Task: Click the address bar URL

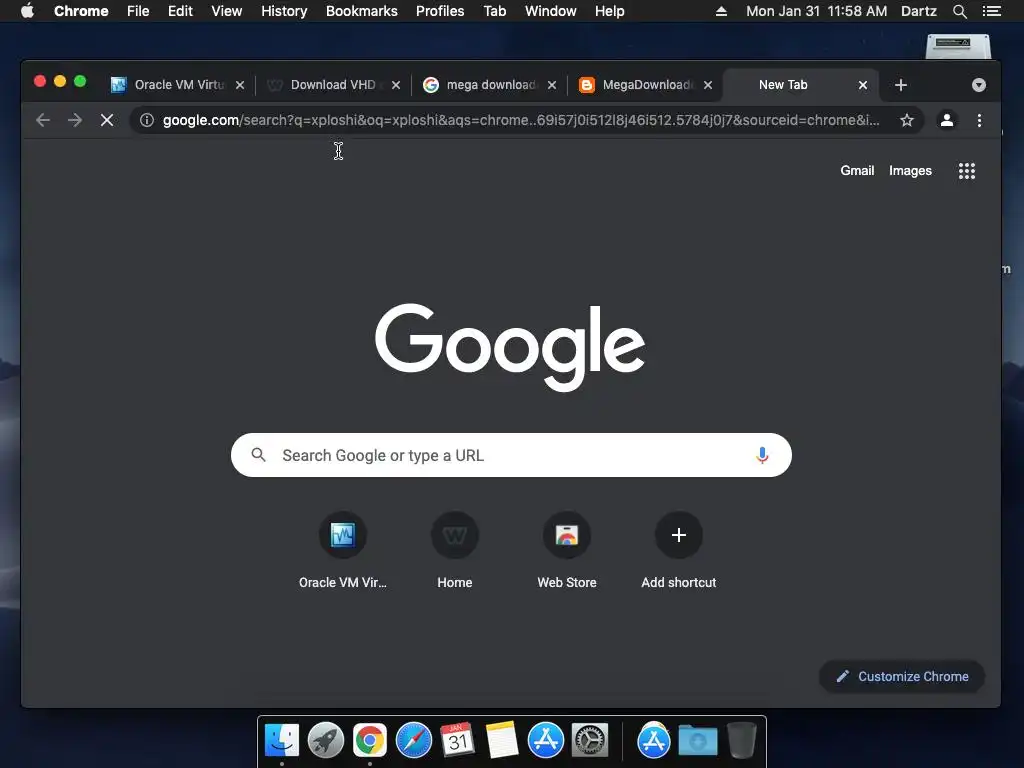Action: 521,120
